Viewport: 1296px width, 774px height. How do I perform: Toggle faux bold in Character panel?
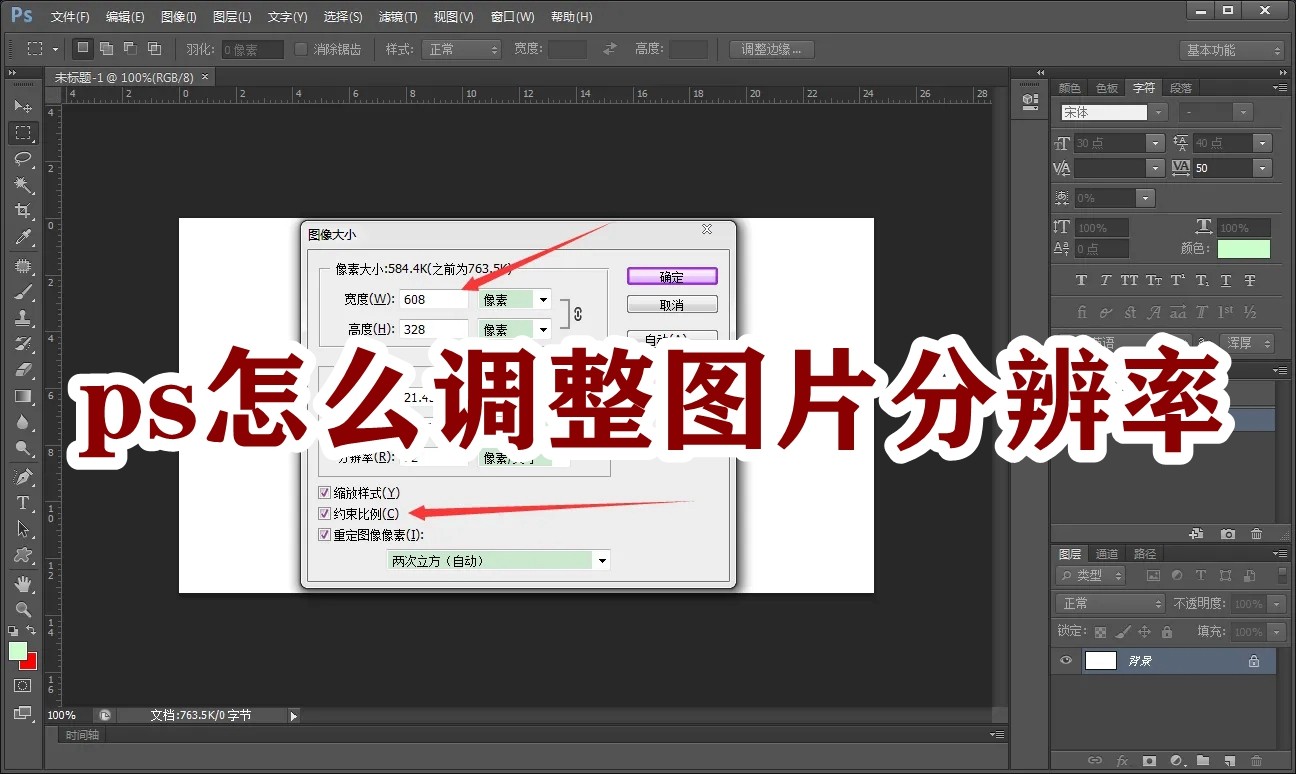pos(1081,281)
